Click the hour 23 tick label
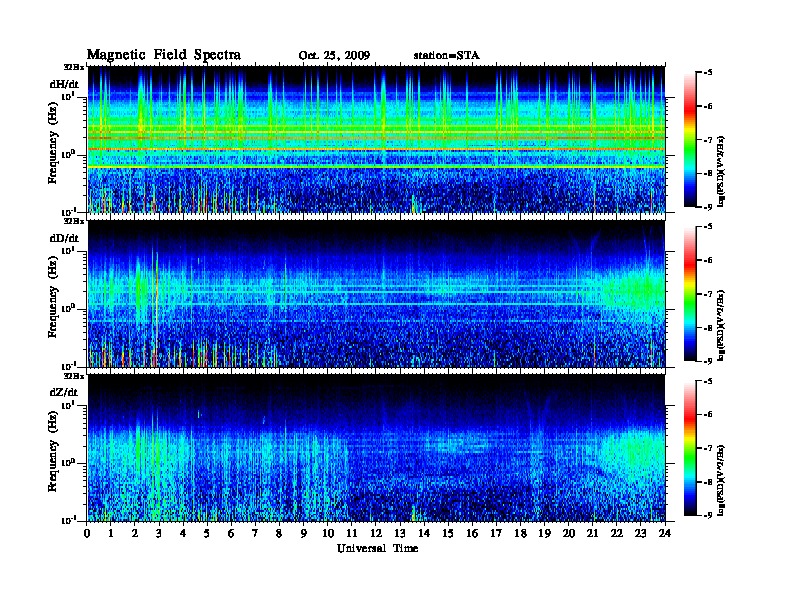Image resolution: width=792 pixels, height=612 pixels. [641, 534]
